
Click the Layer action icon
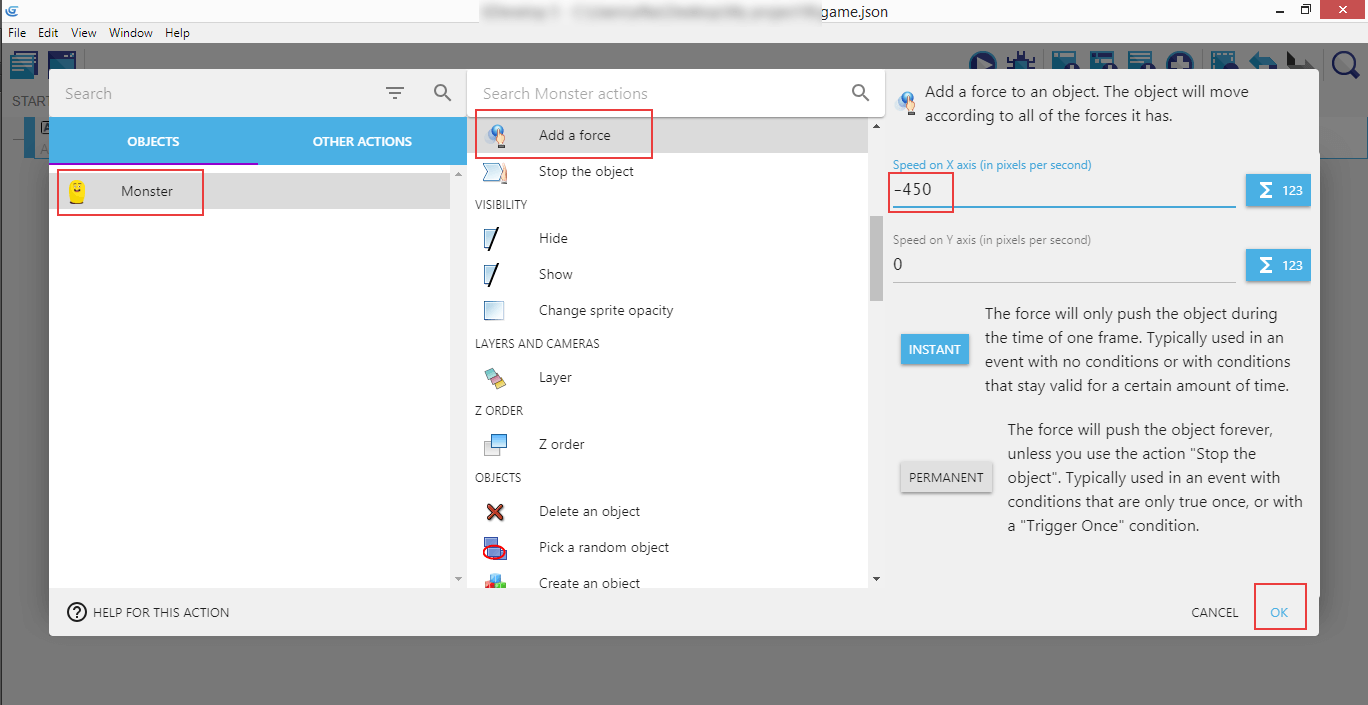[x=494, y=378]
